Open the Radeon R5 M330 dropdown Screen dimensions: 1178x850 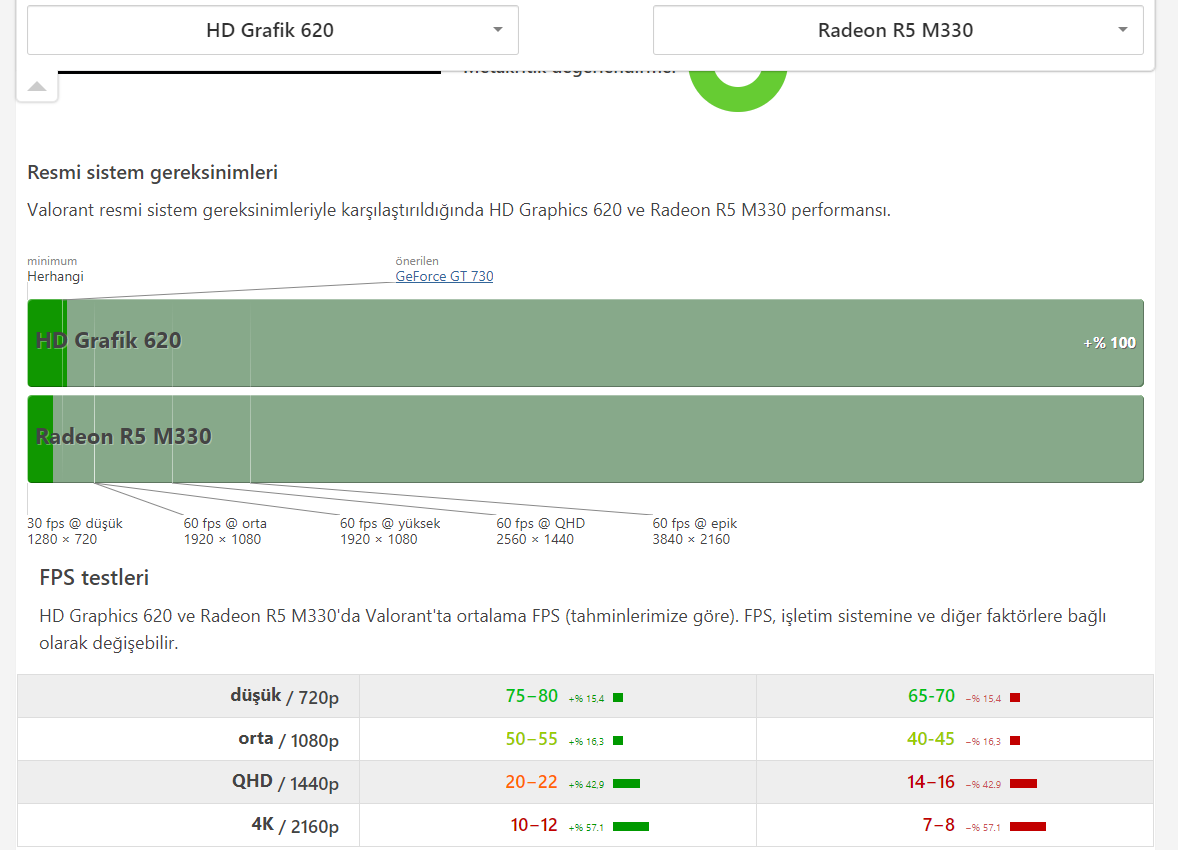(898, 30)
